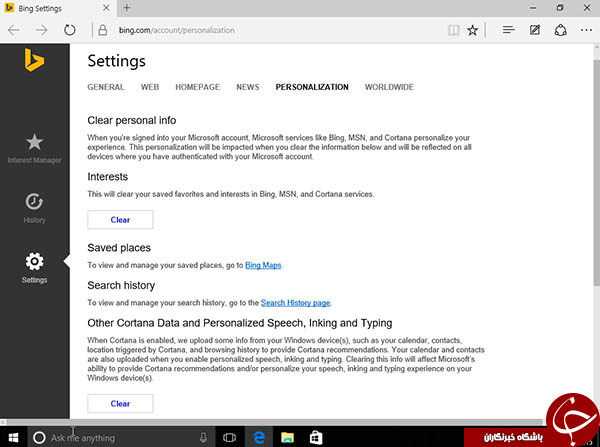This screenshot has height=447, width=600.
Task: Click the 'Search history' heading
Action: coord(121,285)
